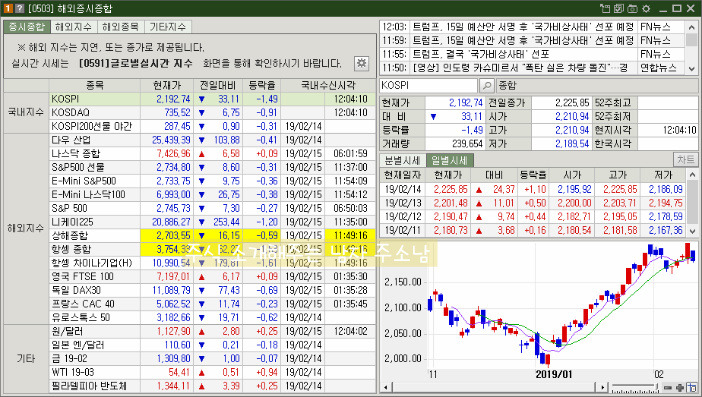Click the number 1 icon in title bar
Viewport: 702px width, 397px height.
point(8,9)
